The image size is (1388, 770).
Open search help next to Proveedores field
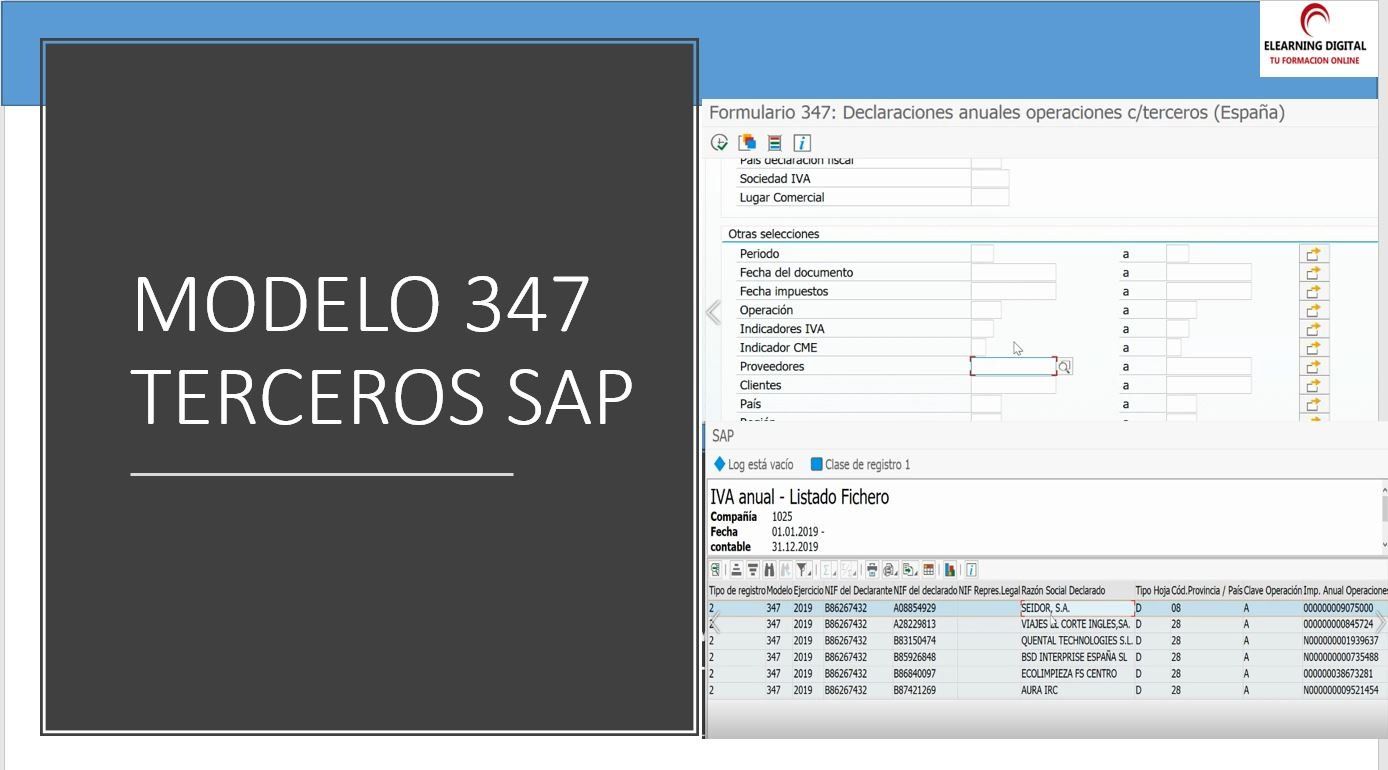pyautogui.click(x=1065, y=367)
